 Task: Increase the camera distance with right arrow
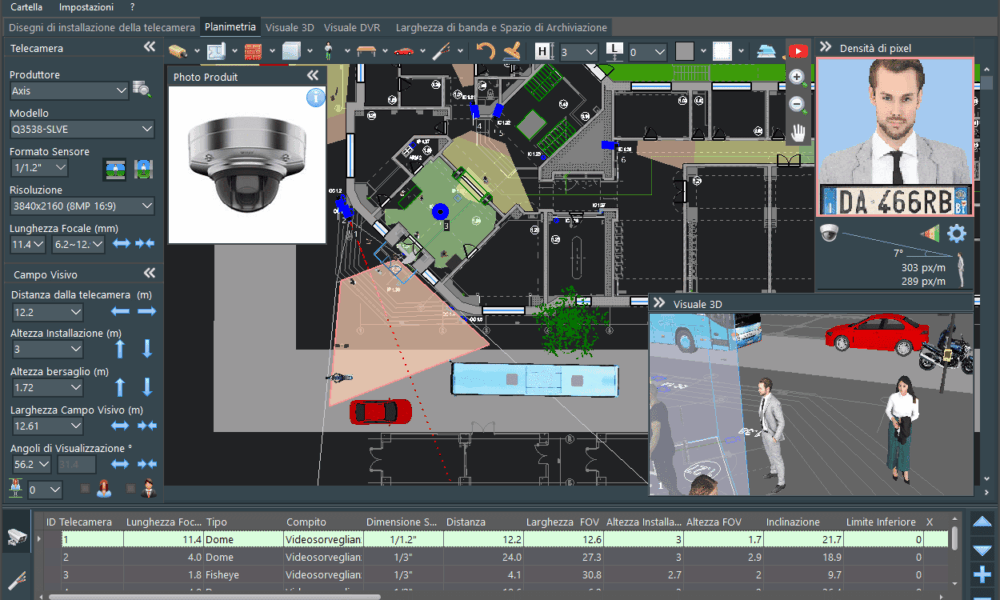147,311
